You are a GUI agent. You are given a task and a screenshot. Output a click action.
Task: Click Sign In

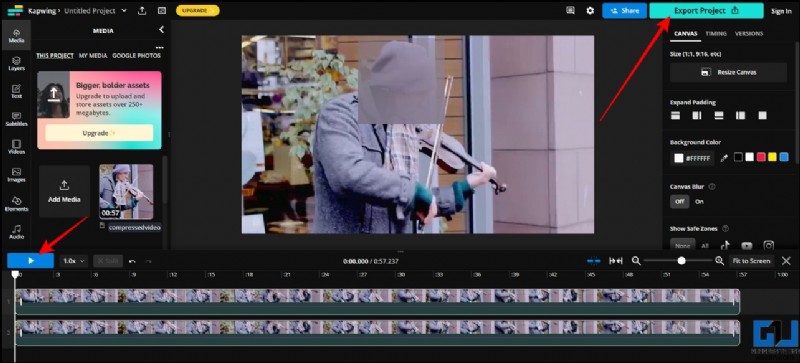tap(781, 11)
